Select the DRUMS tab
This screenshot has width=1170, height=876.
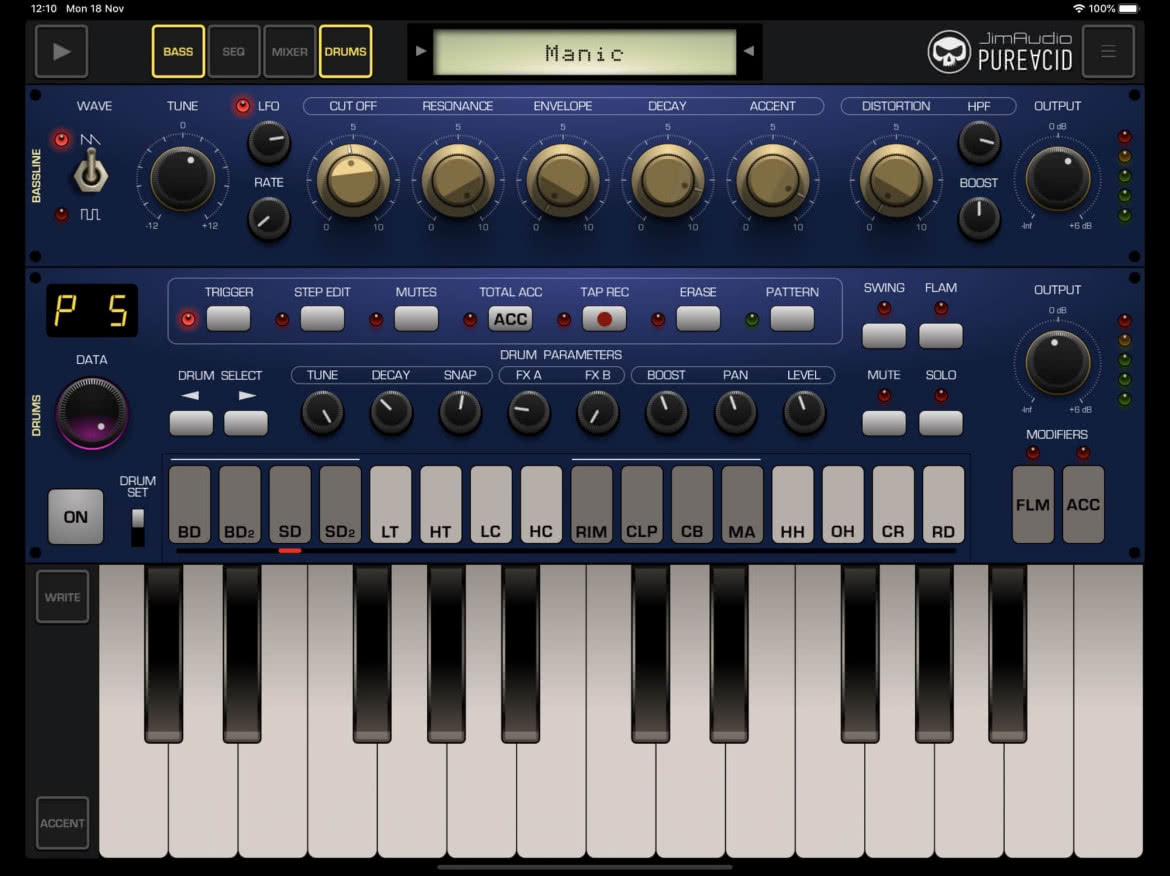[x=345, y=51]
